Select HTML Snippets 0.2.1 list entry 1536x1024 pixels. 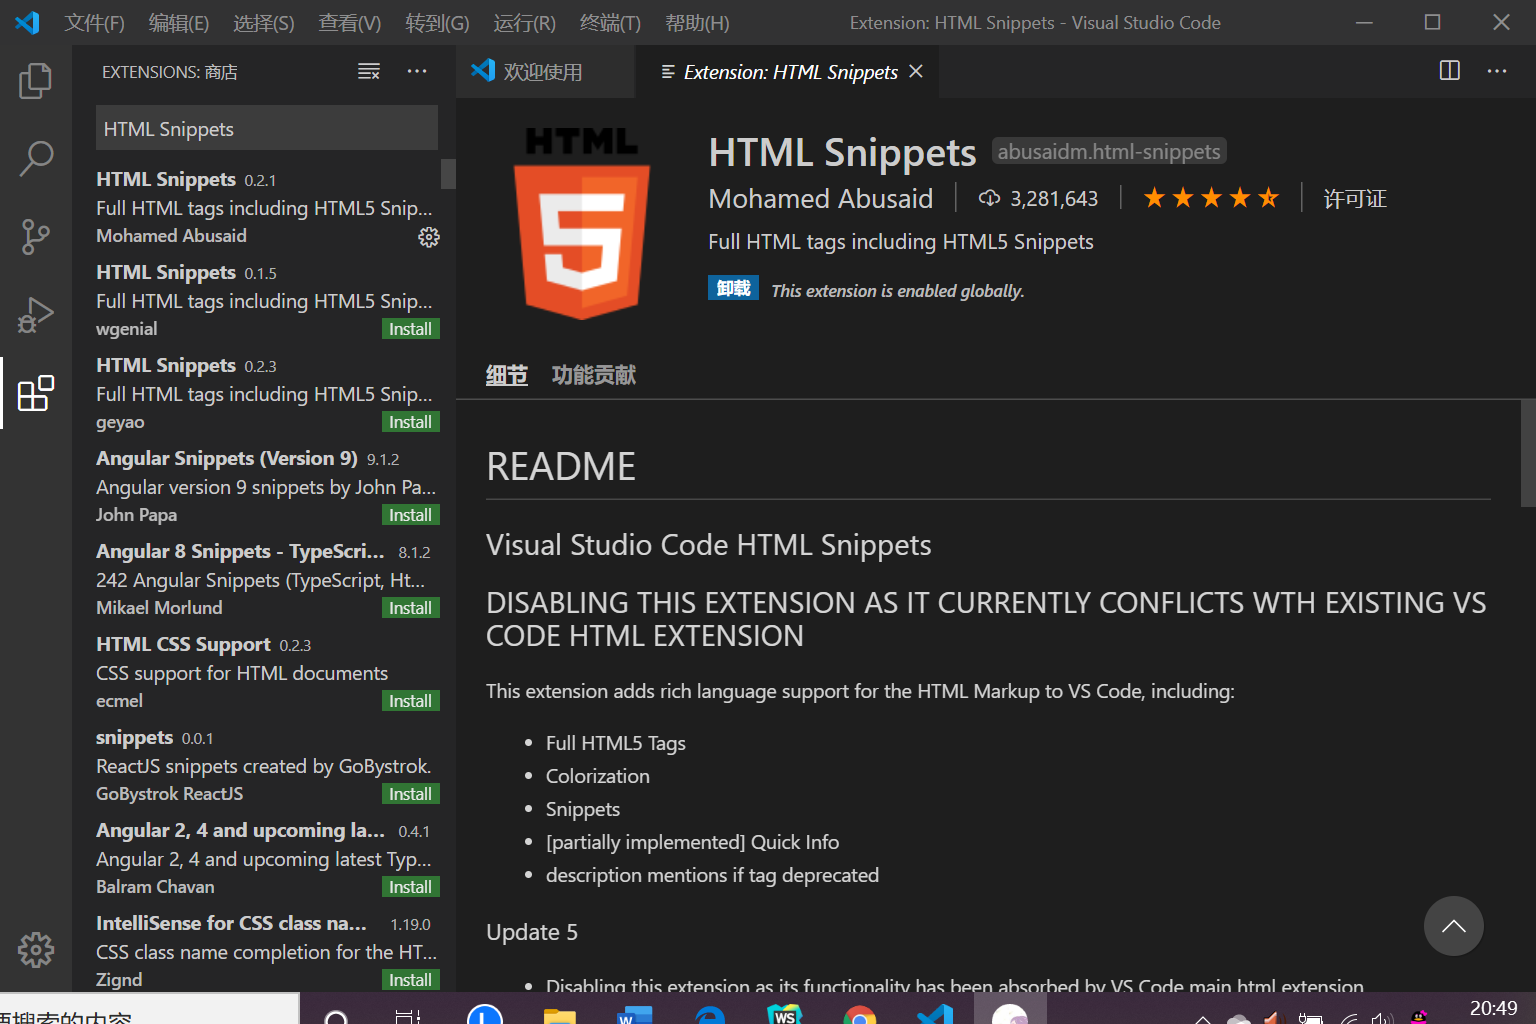264,208
